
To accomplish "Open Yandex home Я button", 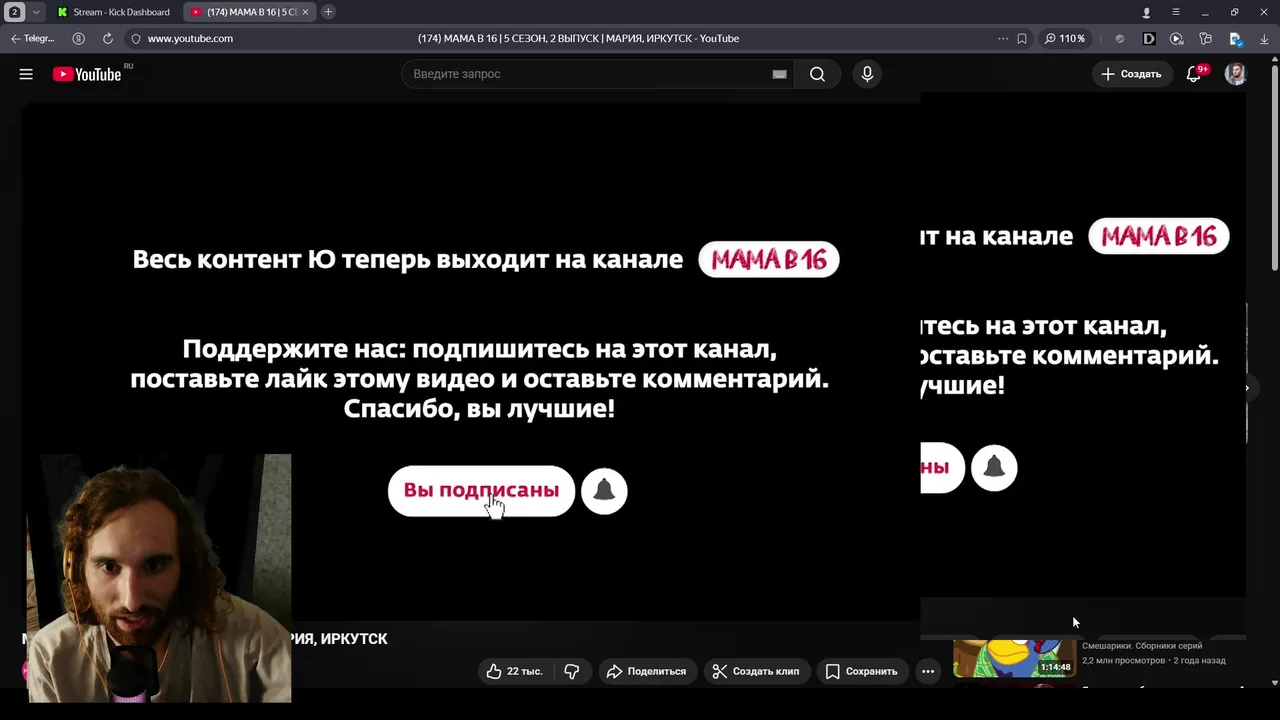I will coord(79,39).
